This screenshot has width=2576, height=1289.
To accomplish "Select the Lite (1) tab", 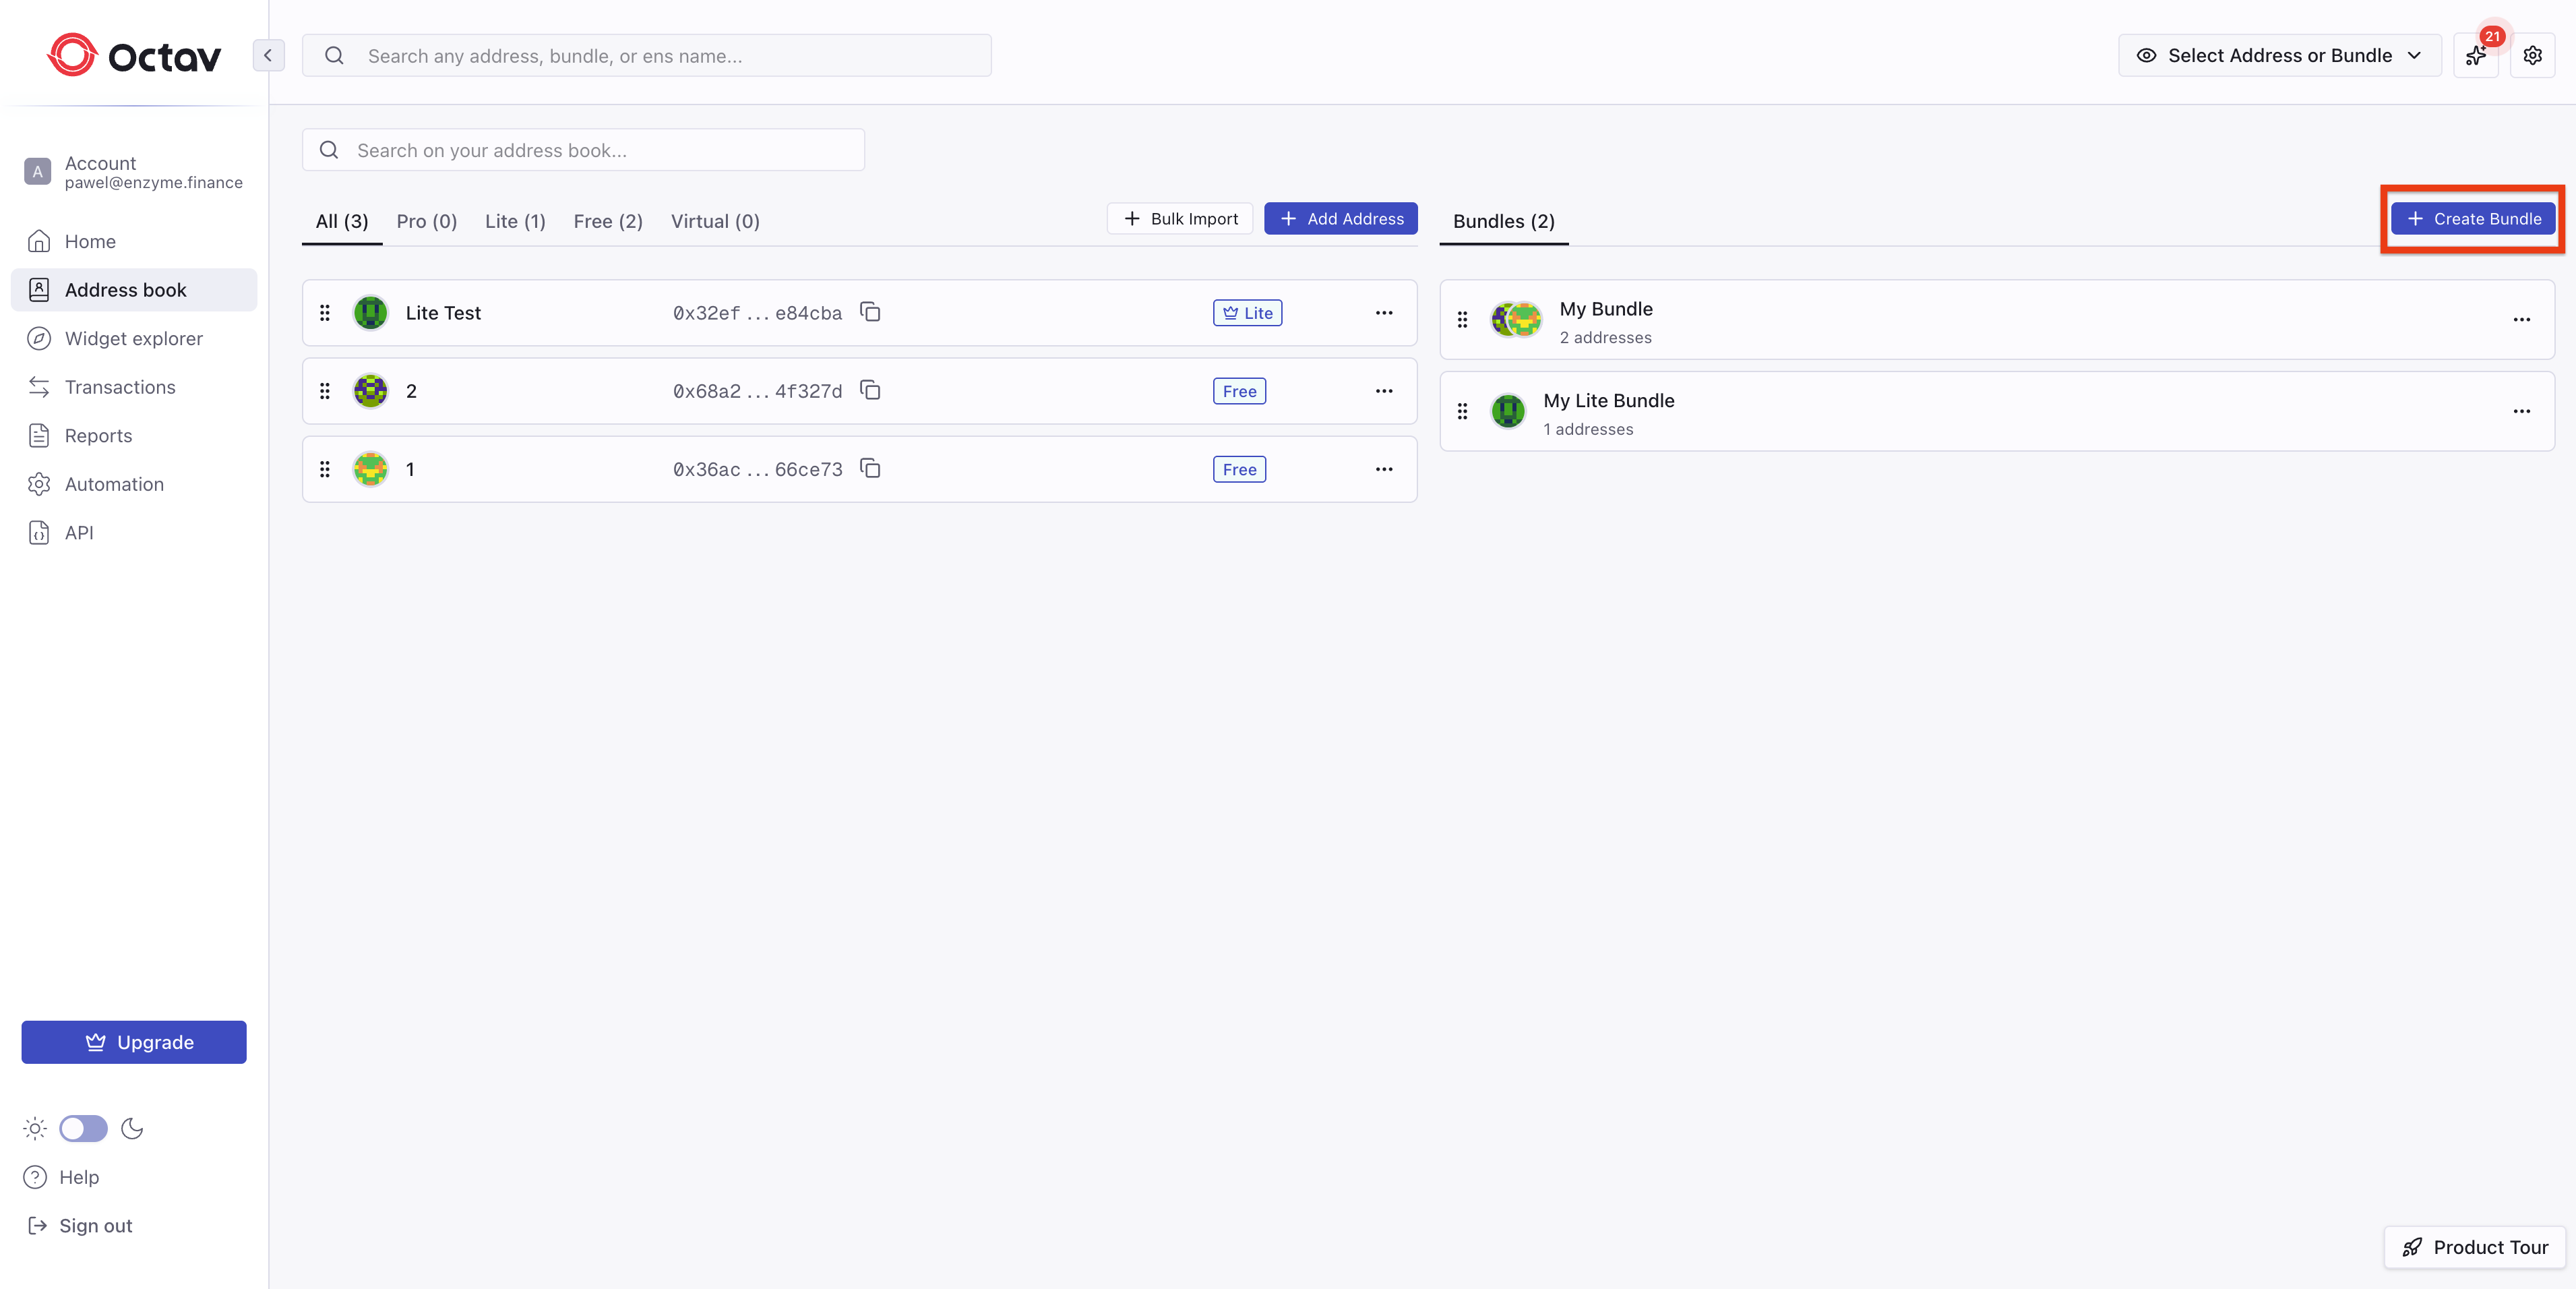I will [515, 221].
